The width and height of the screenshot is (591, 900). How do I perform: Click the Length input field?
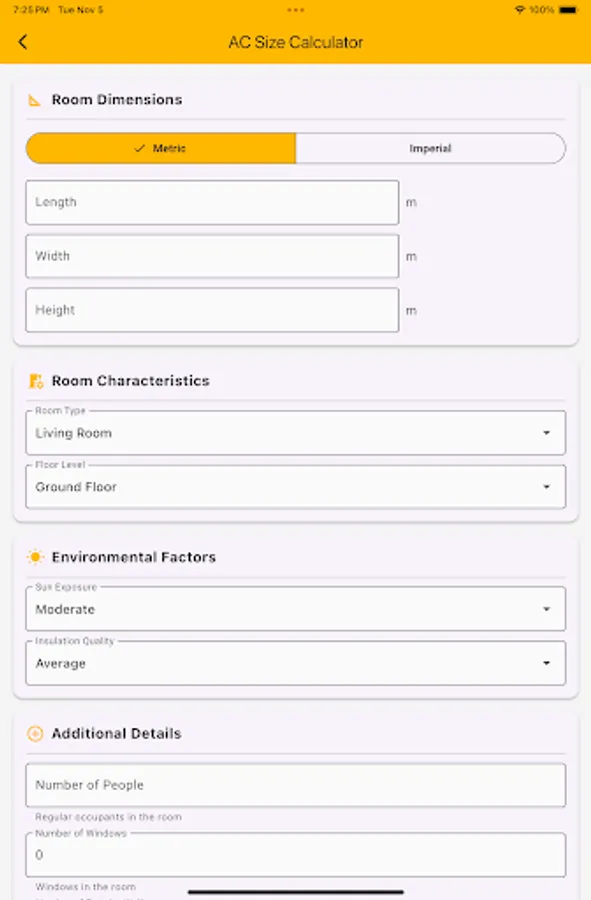212,202
